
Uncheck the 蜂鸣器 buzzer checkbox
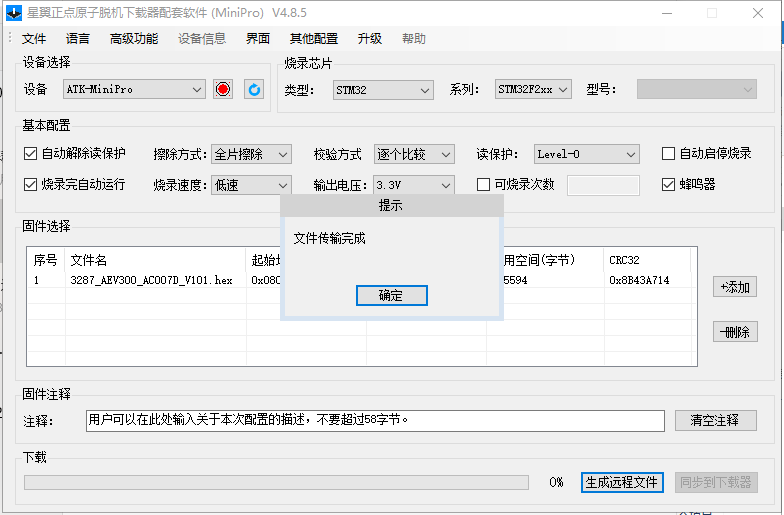(669, 185)
